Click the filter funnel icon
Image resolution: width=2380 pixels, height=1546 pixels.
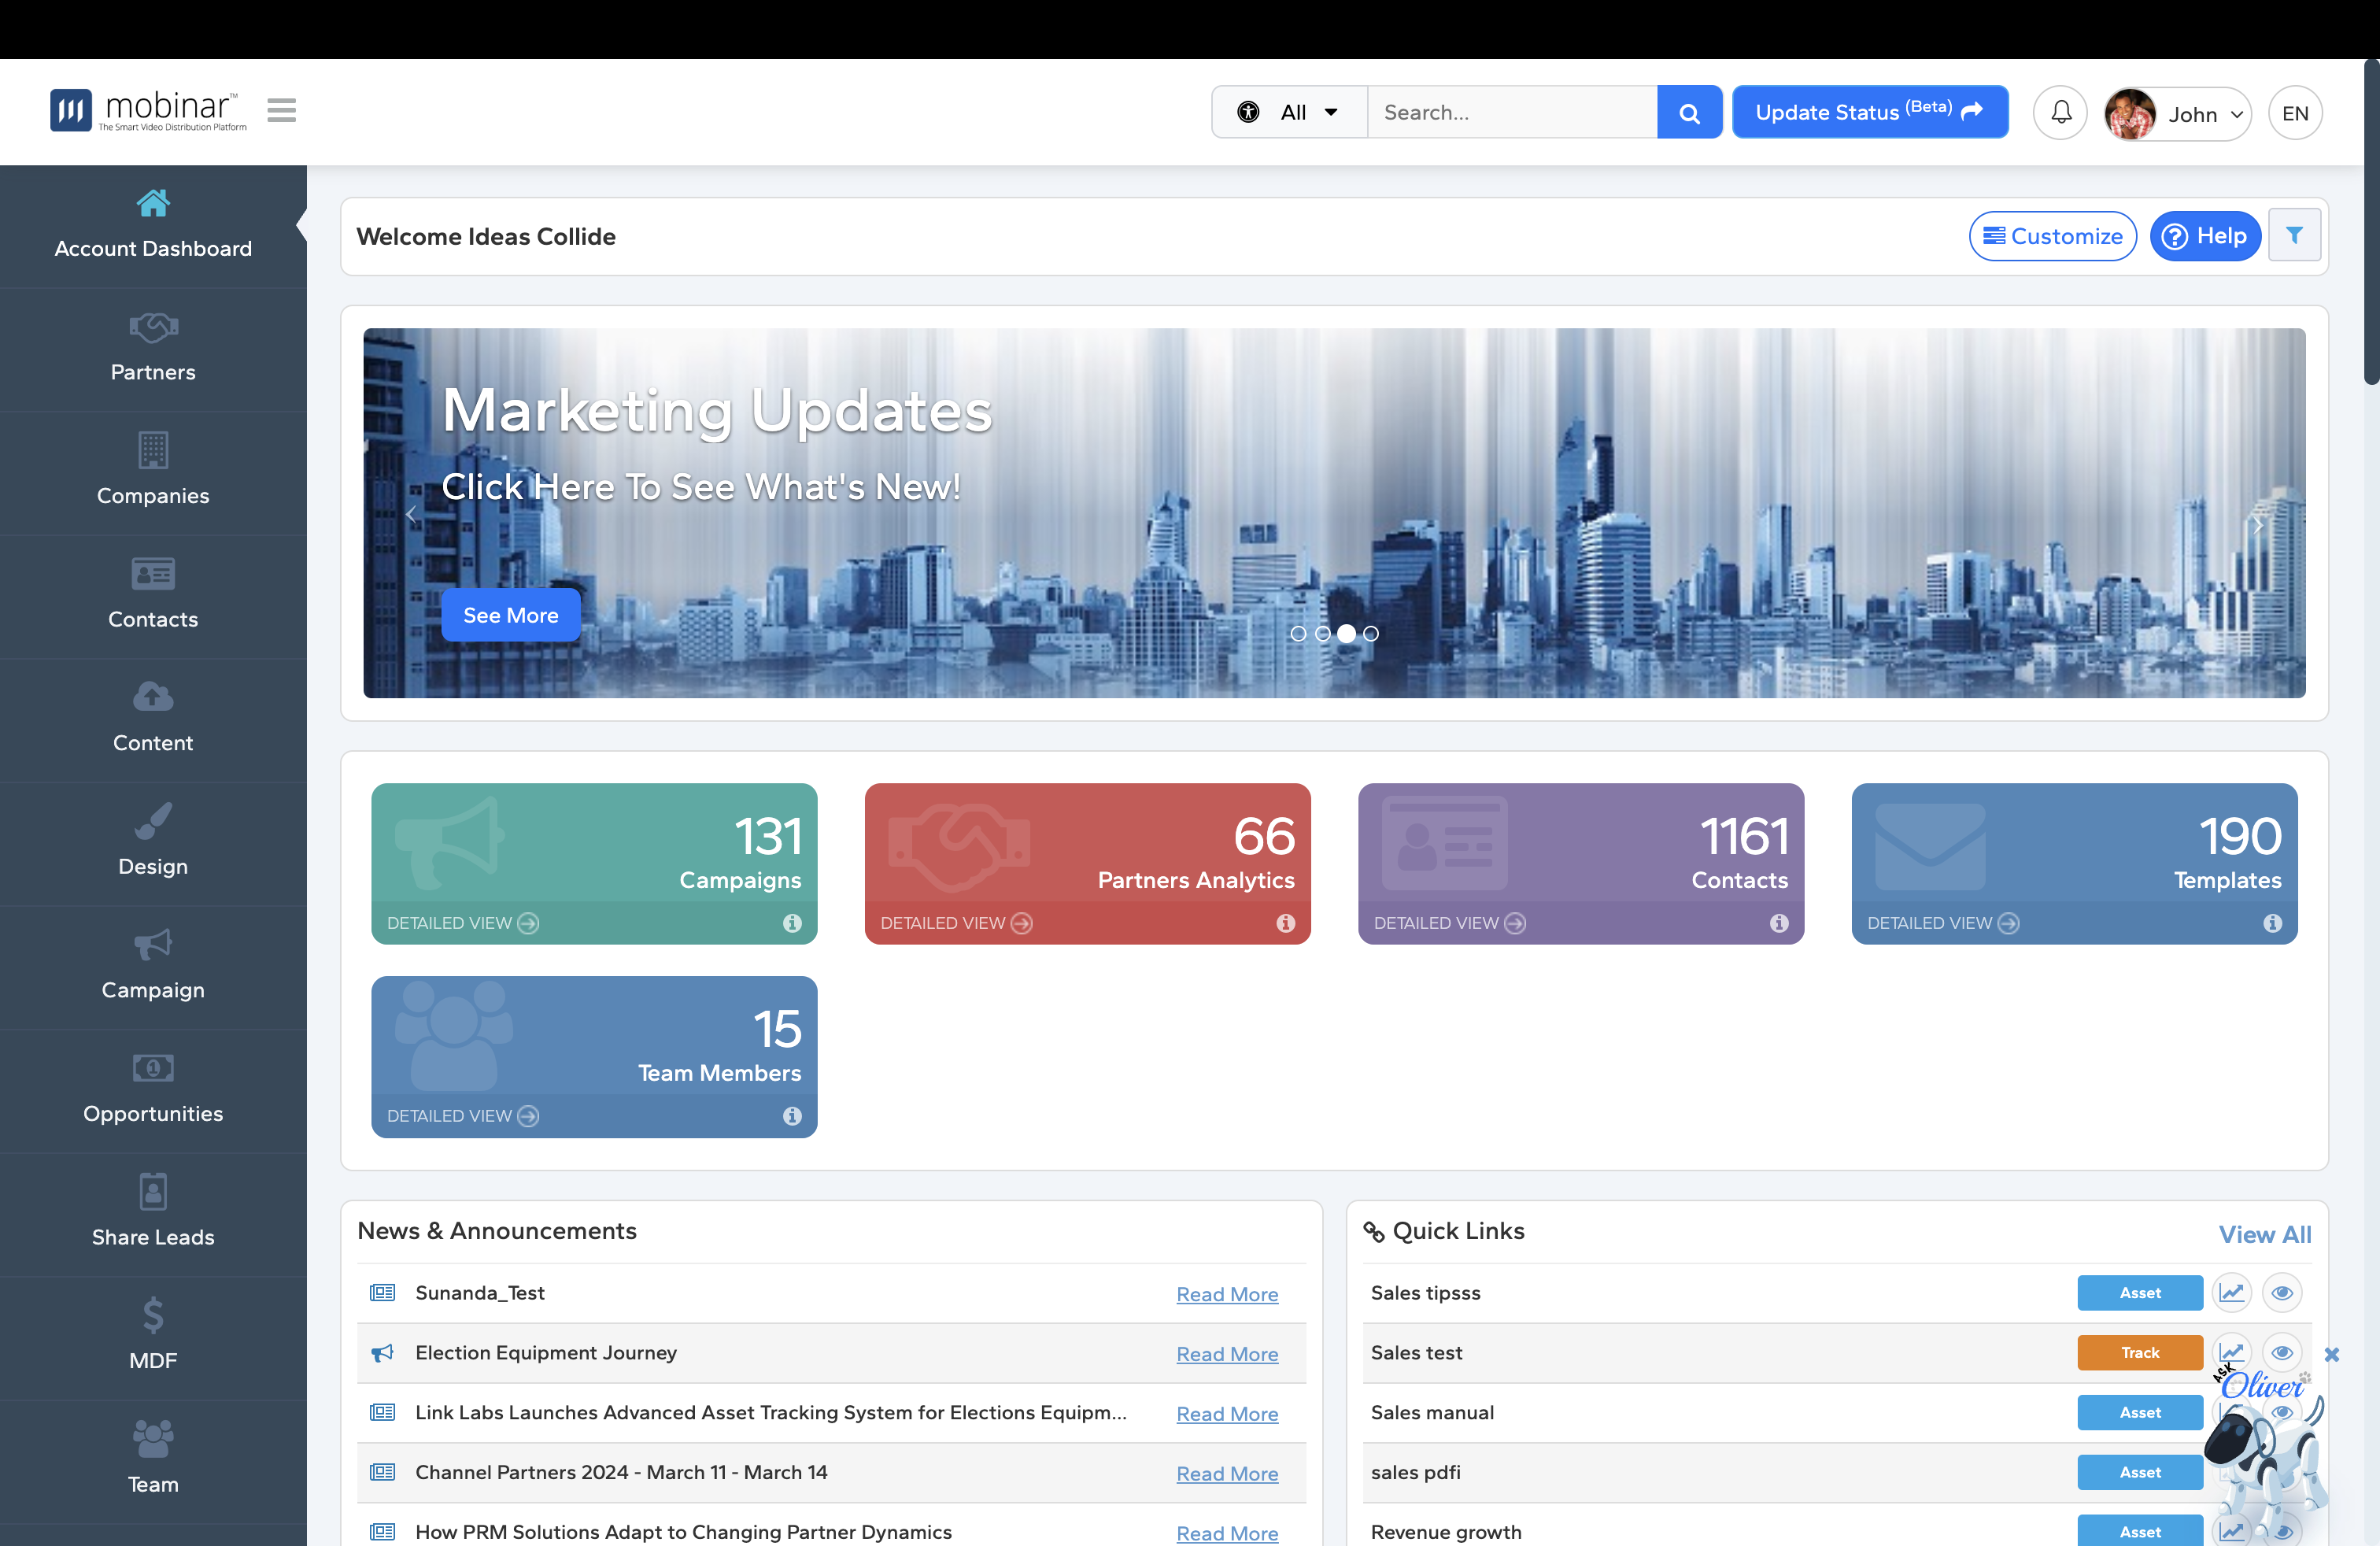[x=2294, y=235]
